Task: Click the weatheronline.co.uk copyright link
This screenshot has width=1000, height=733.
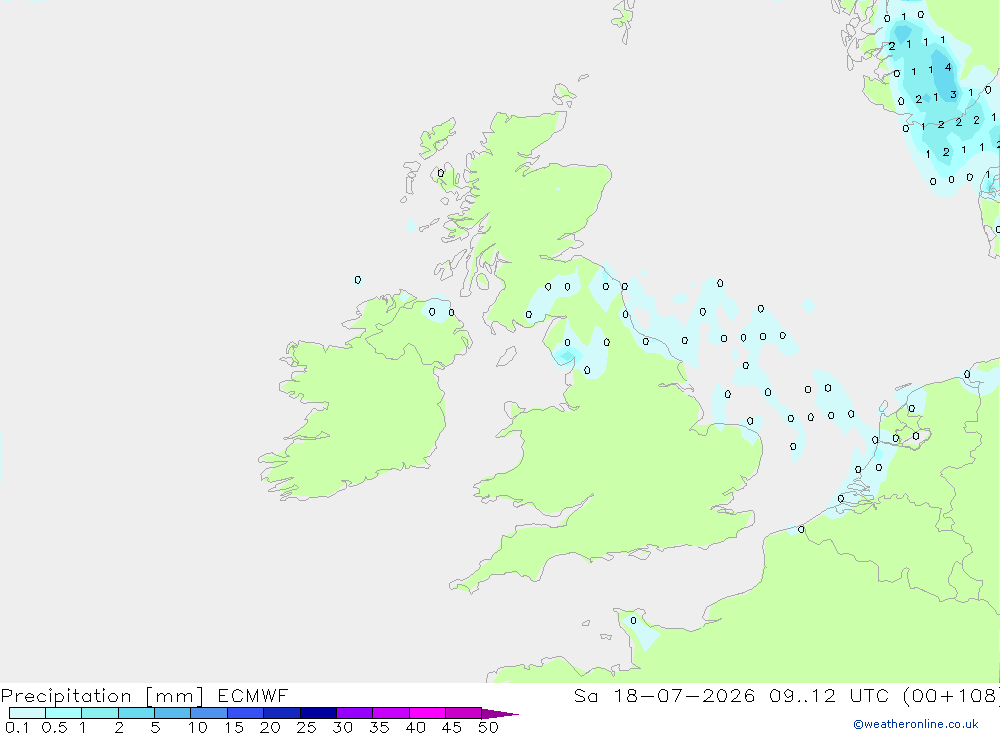Action: click(x=915, y=724)
